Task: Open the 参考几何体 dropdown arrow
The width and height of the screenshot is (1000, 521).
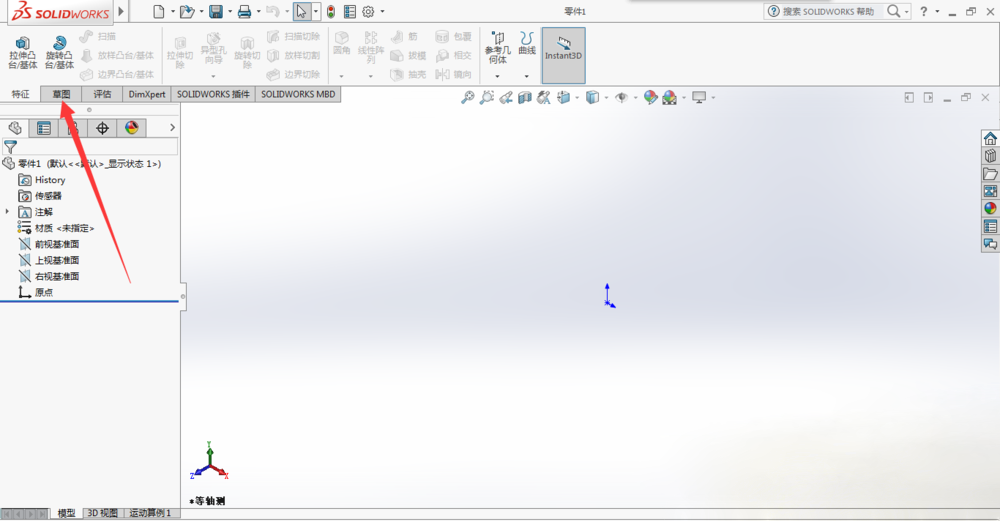Action: 497,77
